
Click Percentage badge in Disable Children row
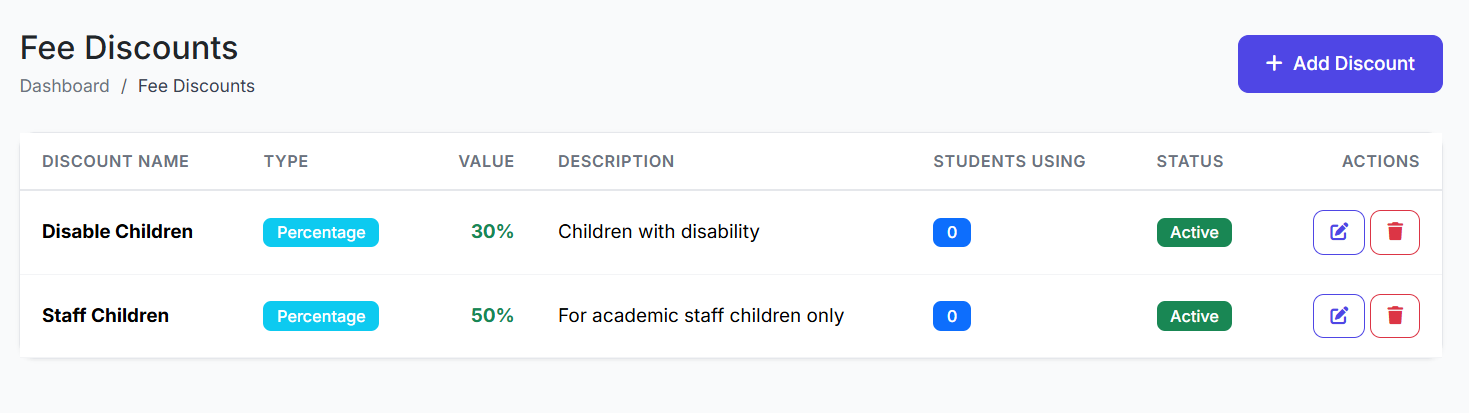pyautogui.click(x=321, y=232)
